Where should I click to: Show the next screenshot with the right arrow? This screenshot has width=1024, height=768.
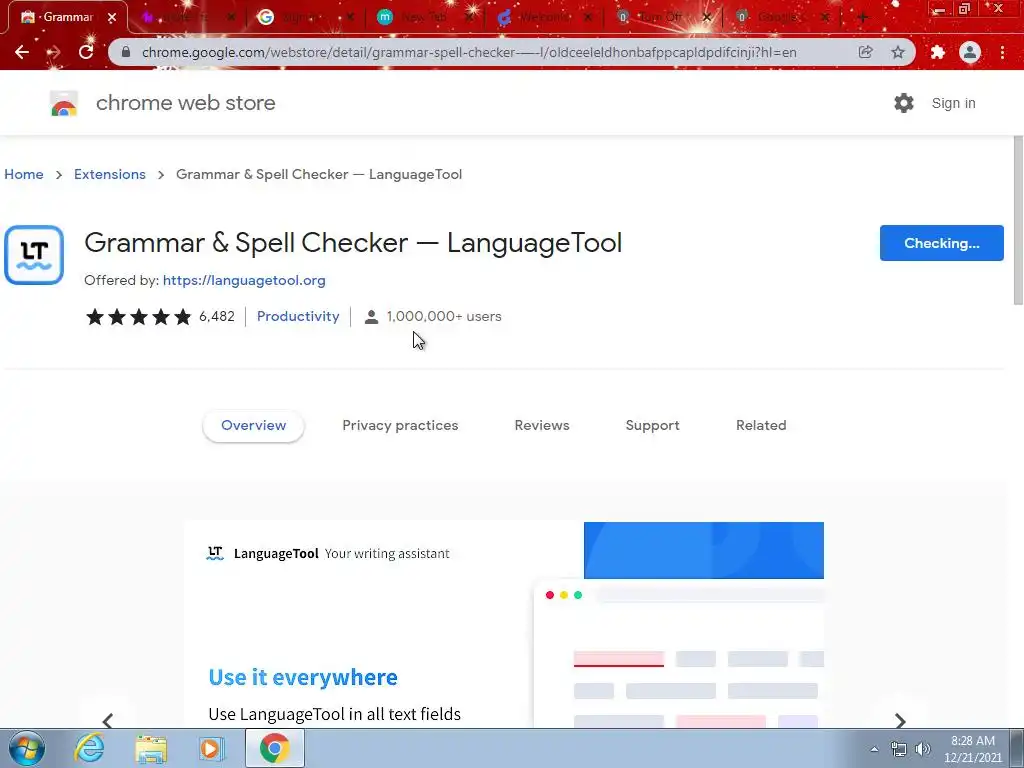pyautogui.click(x=901, y=720)
